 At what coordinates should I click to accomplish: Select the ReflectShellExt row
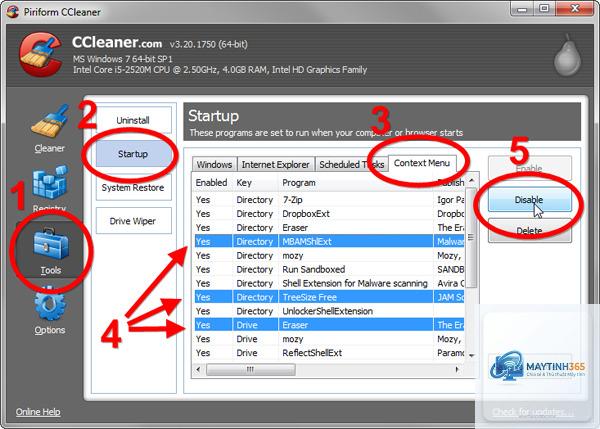click(329, 353)
